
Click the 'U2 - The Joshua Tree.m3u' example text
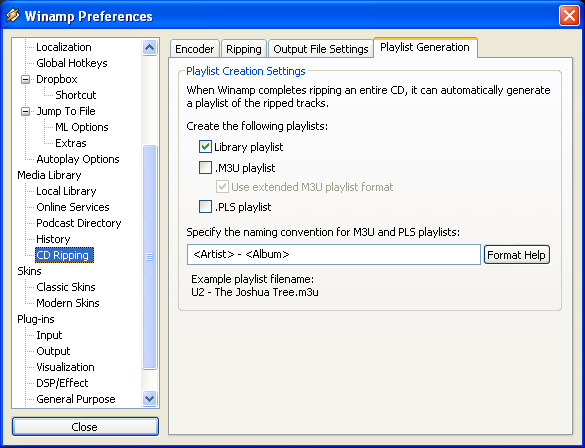tap(255, 292)
